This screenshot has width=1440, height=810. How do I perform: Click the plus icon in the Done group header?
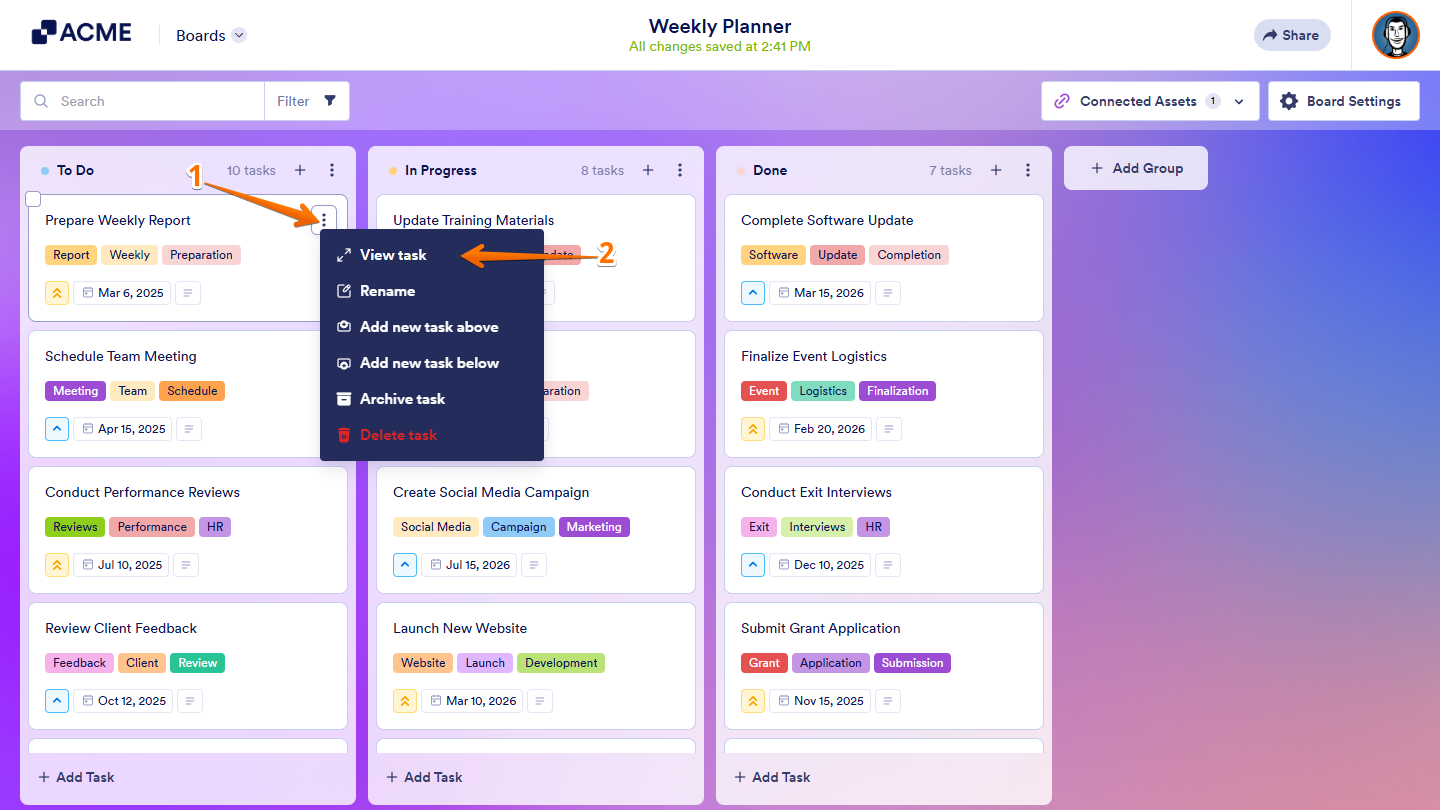(996, 170)
